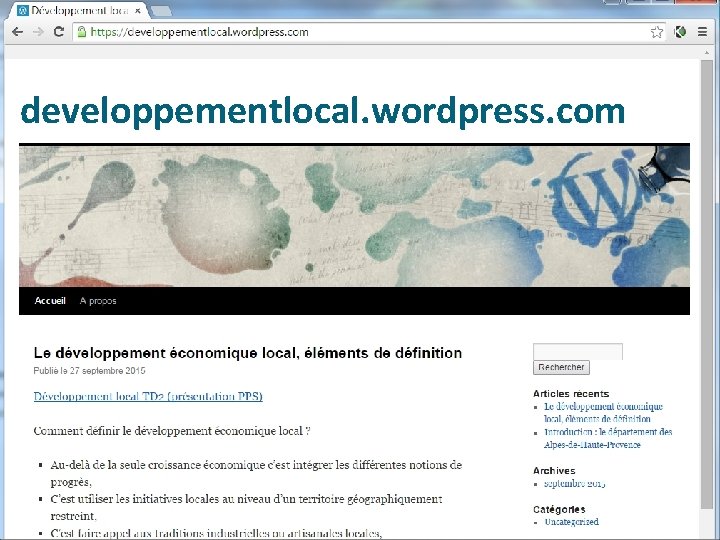
Task: Open the article title Le développement économique local
Action: pyautogui.click(x=248, y=353)
